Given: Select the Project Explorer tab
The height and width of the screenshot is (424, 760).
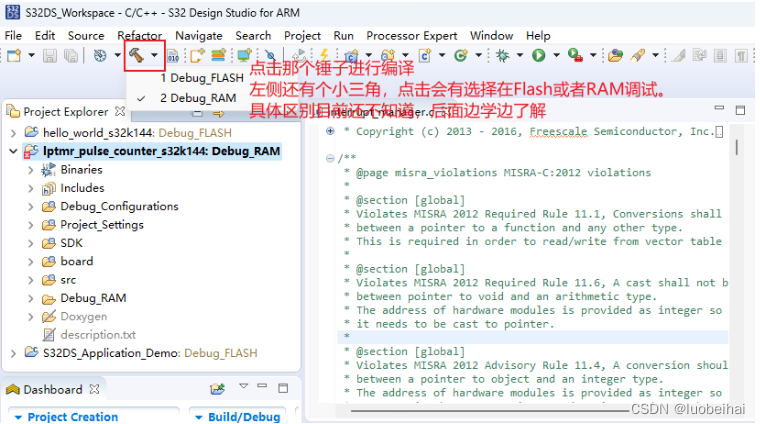Looking at the screenshot, I should pyautogui.click(x=65, y=112).
